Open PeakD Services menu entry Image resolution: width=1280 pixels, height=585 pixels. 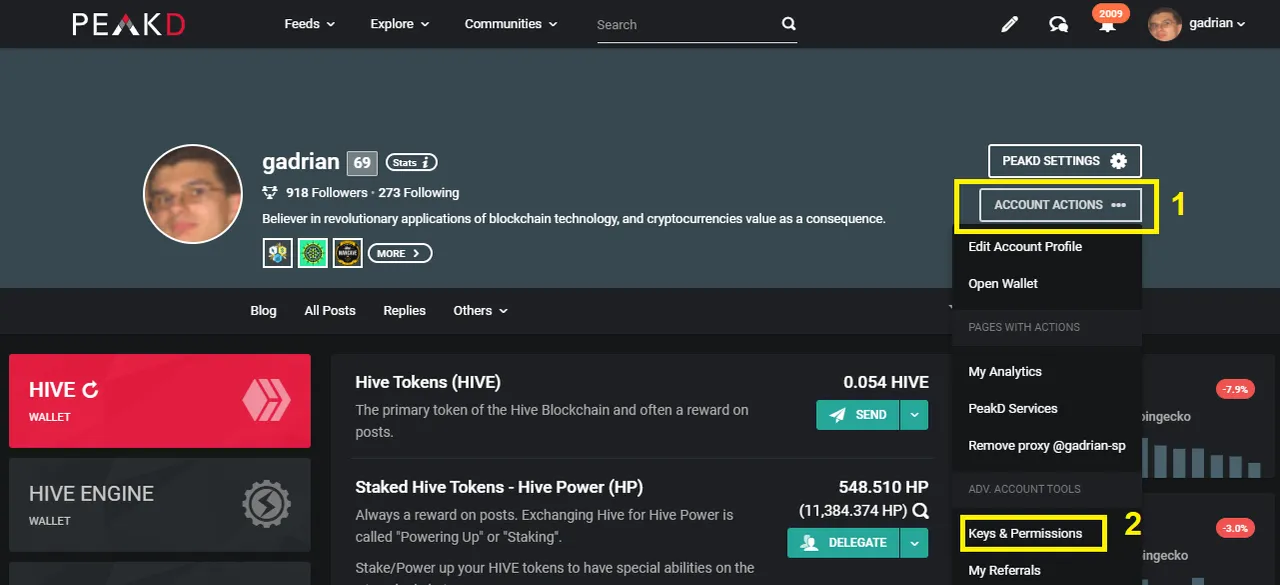point(1013,409)
